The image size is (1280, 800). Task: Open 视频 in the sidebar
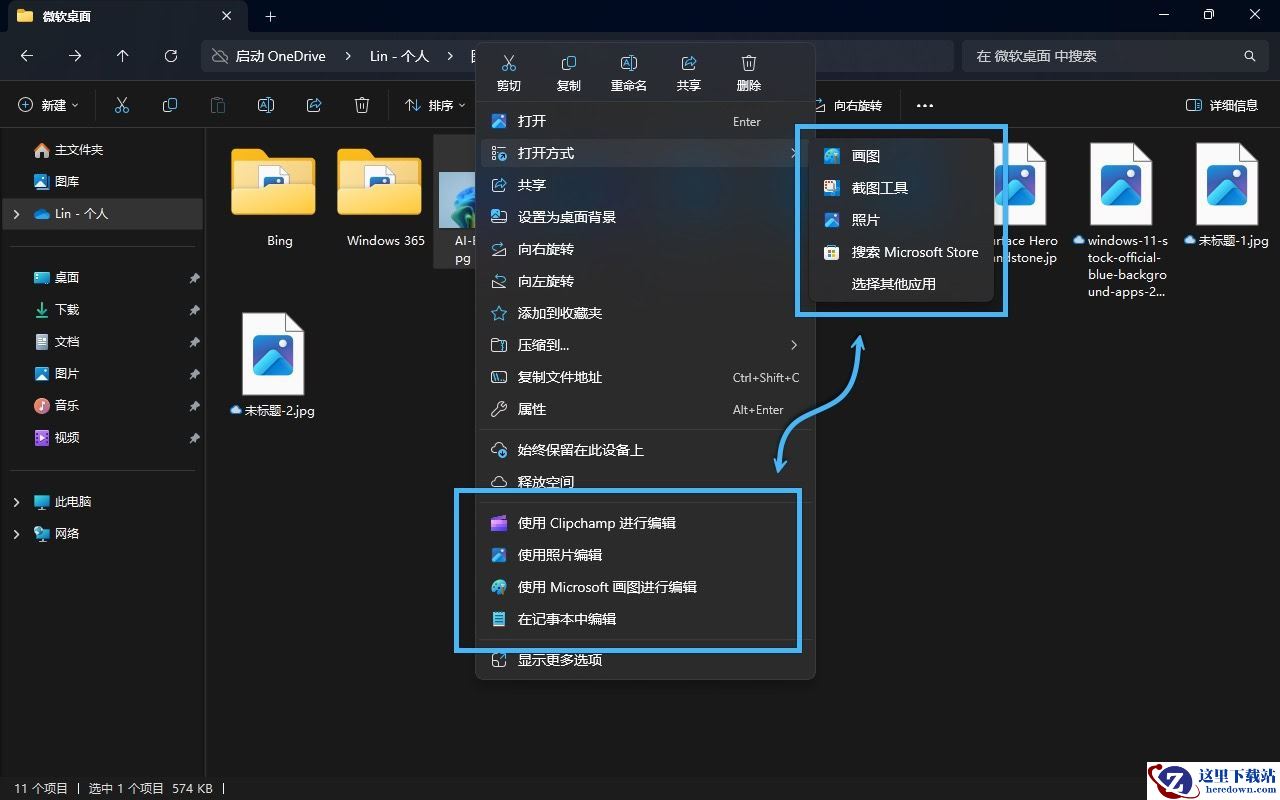click(x=67, y=438)
